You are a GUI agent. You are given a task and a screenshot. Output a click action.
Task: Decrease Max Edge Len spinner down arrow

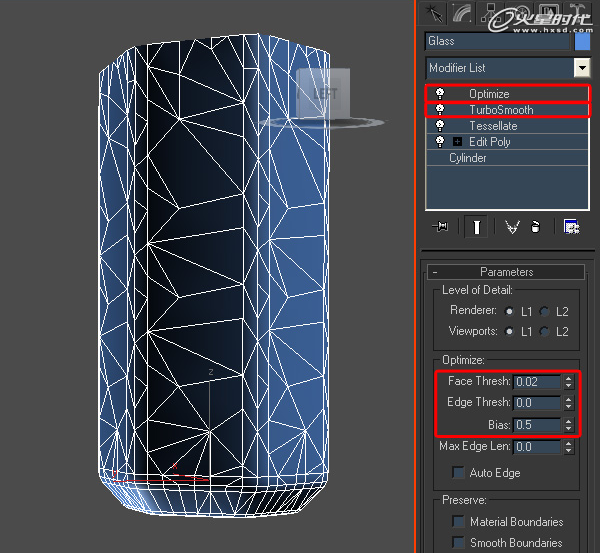(569, 450)
